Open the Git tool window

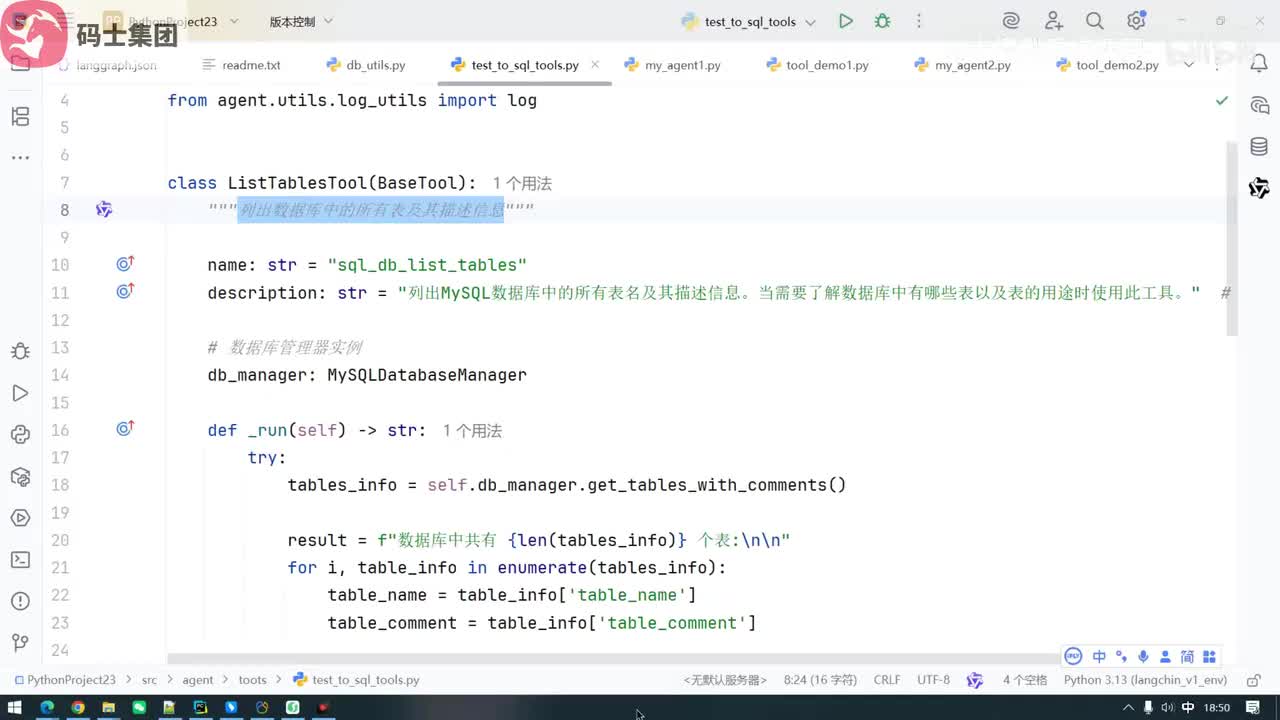pos(20,643)
